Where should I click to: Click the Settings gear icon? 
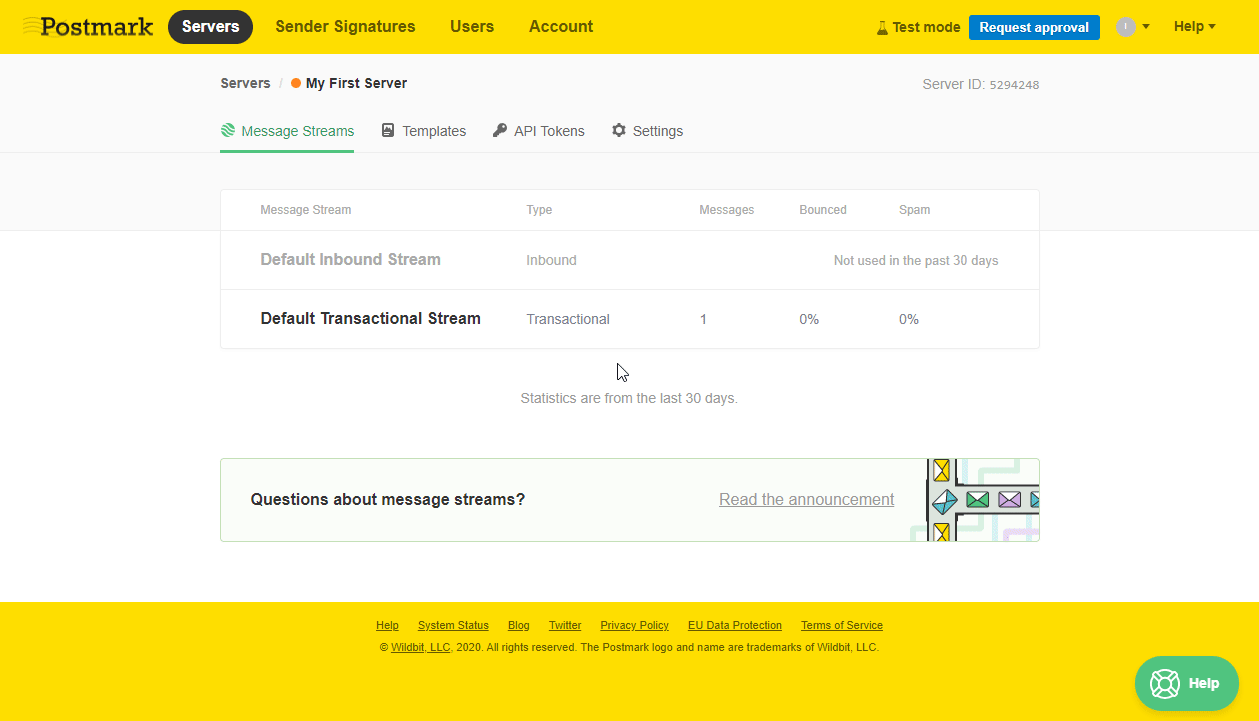619,131
